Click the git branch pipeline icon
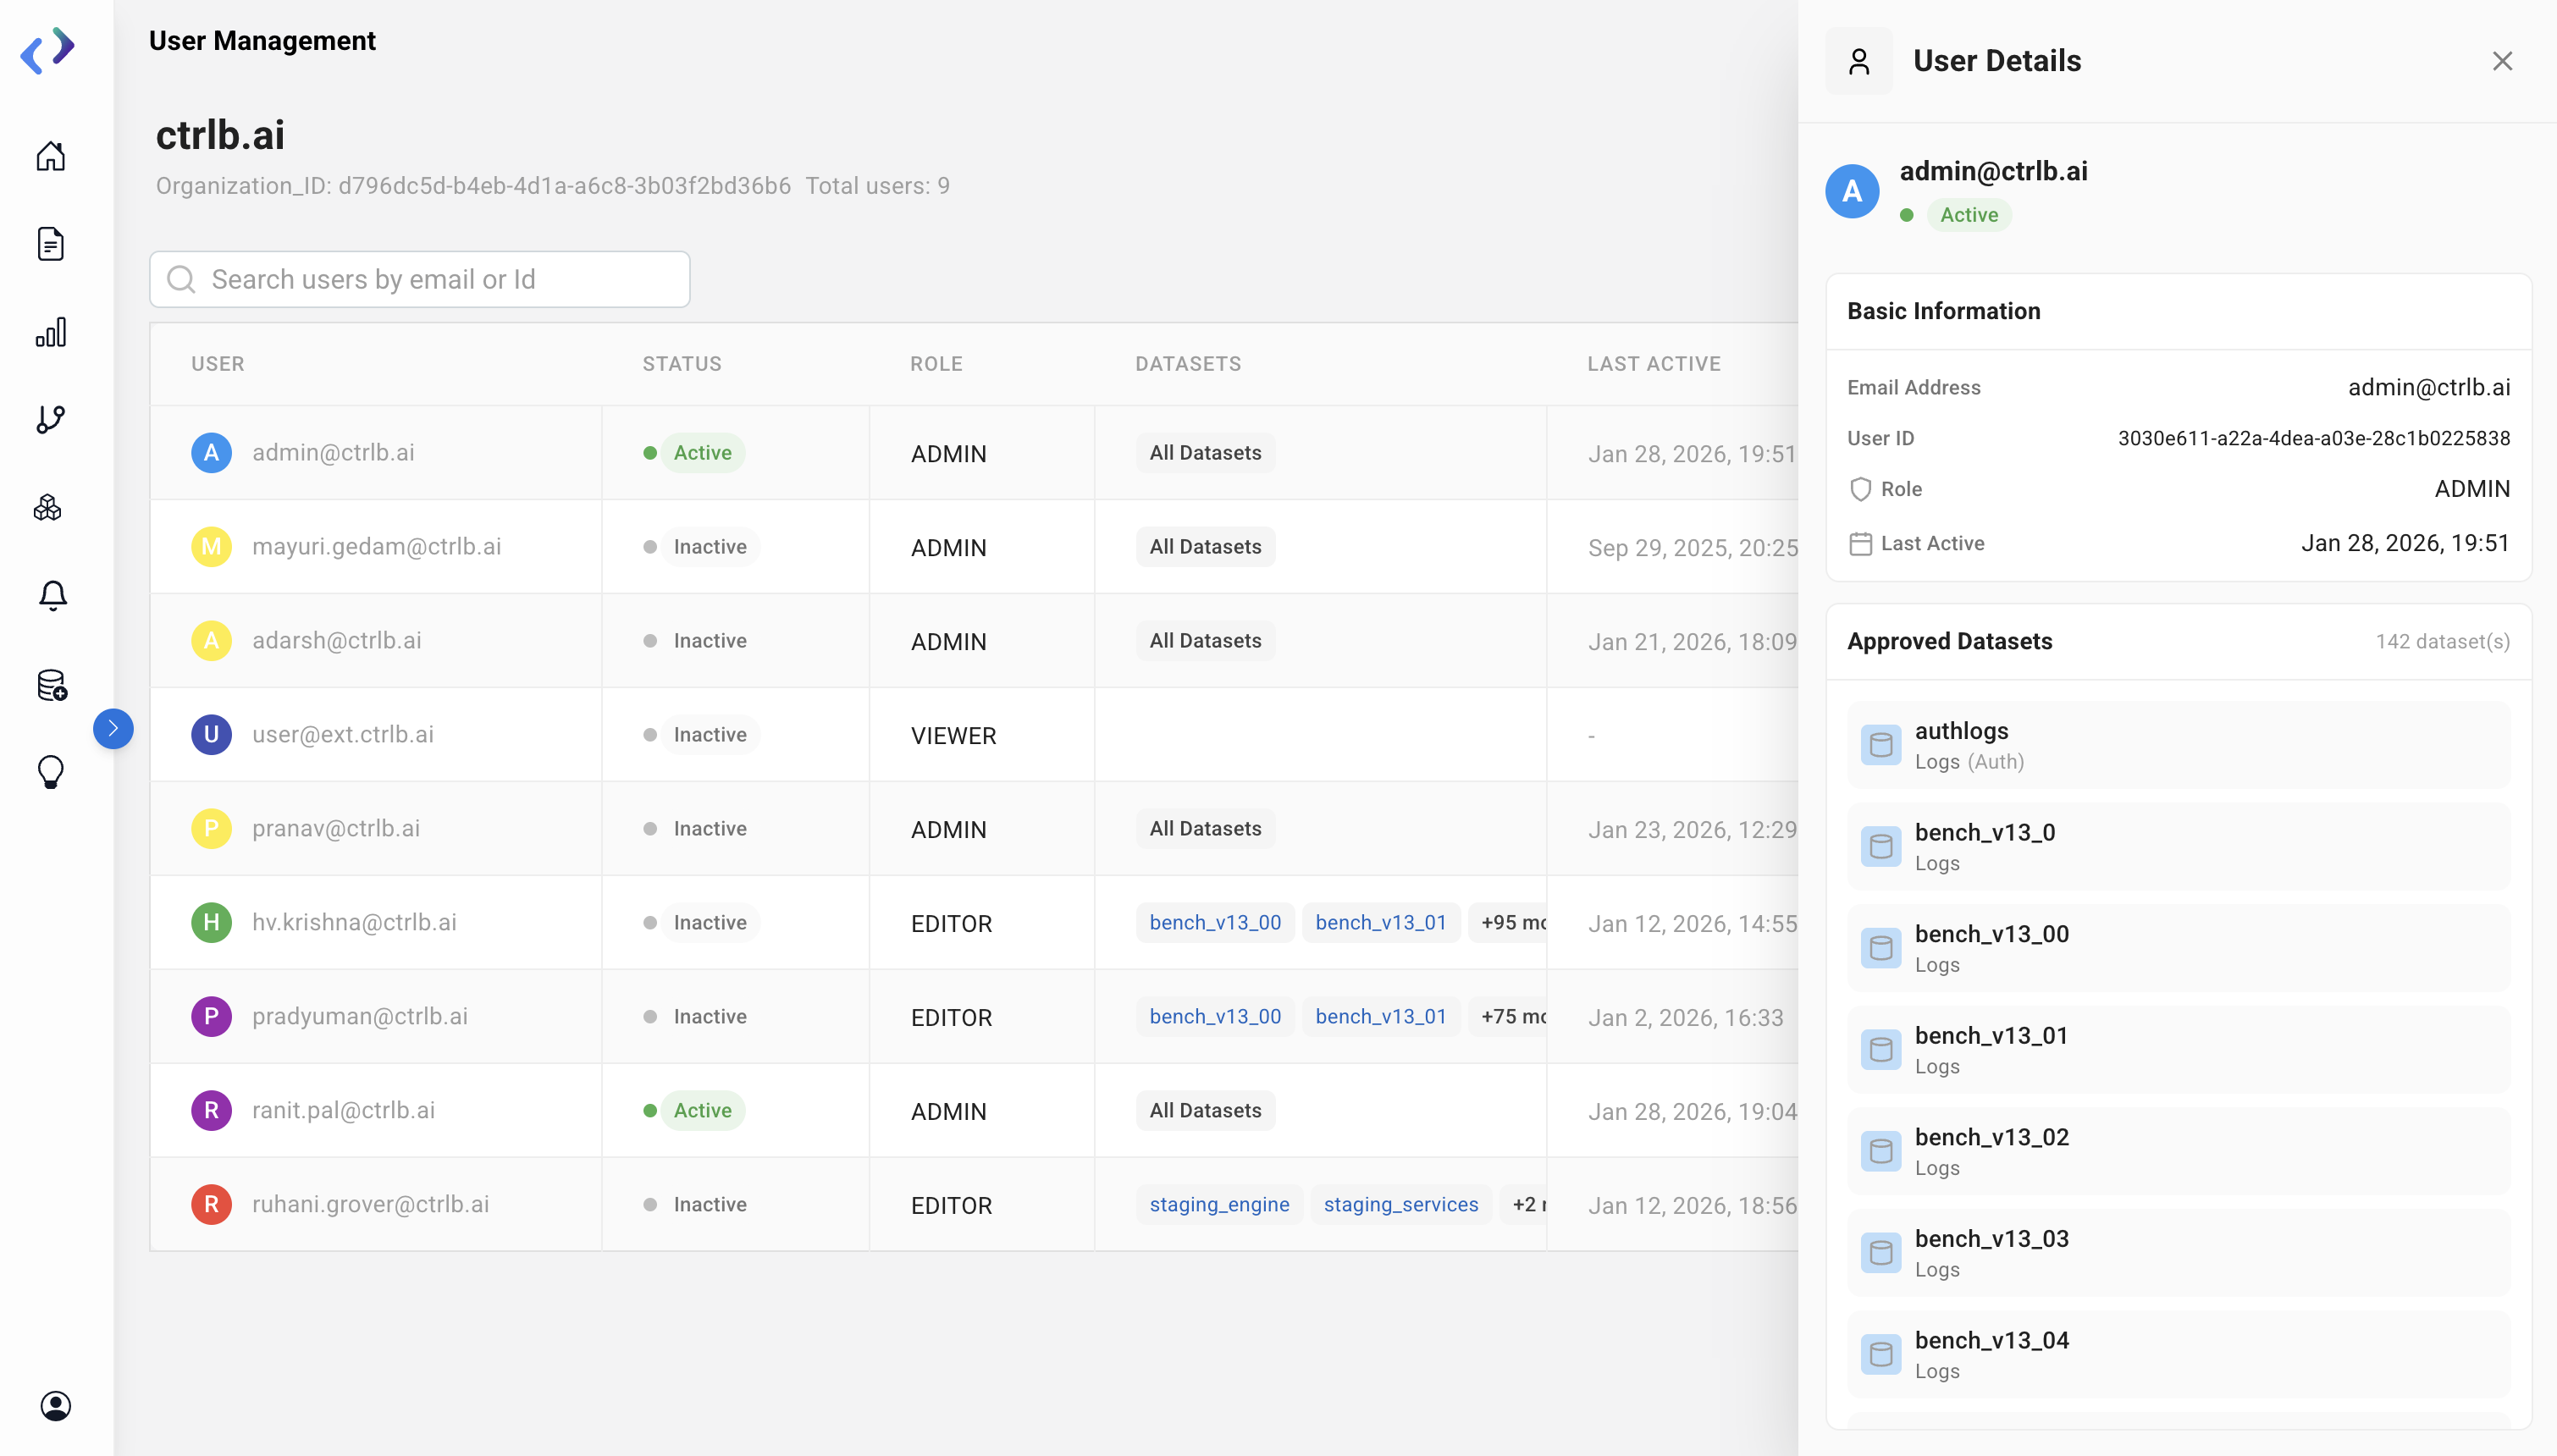This screenshot has height=1456, width=2557. coord(51,419)
